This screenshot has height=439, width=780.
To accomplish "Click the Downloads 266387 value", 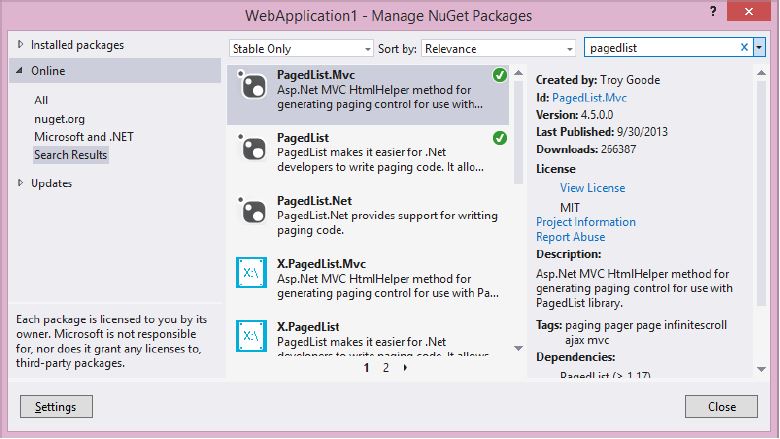I will 618,149.
